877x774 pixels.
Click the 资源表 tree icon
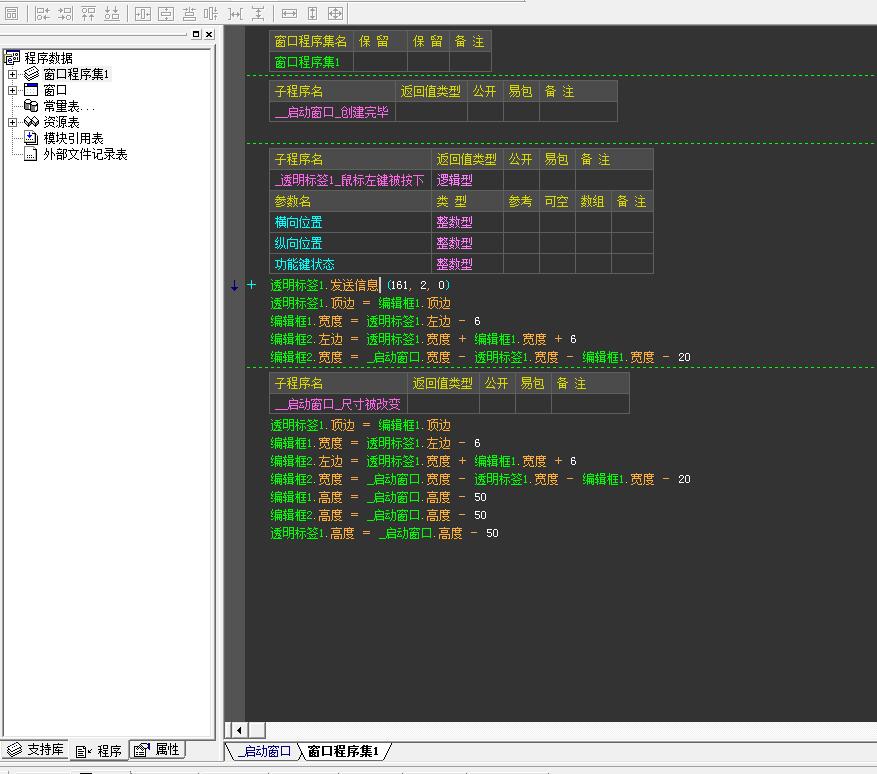(x=31, y=121)
